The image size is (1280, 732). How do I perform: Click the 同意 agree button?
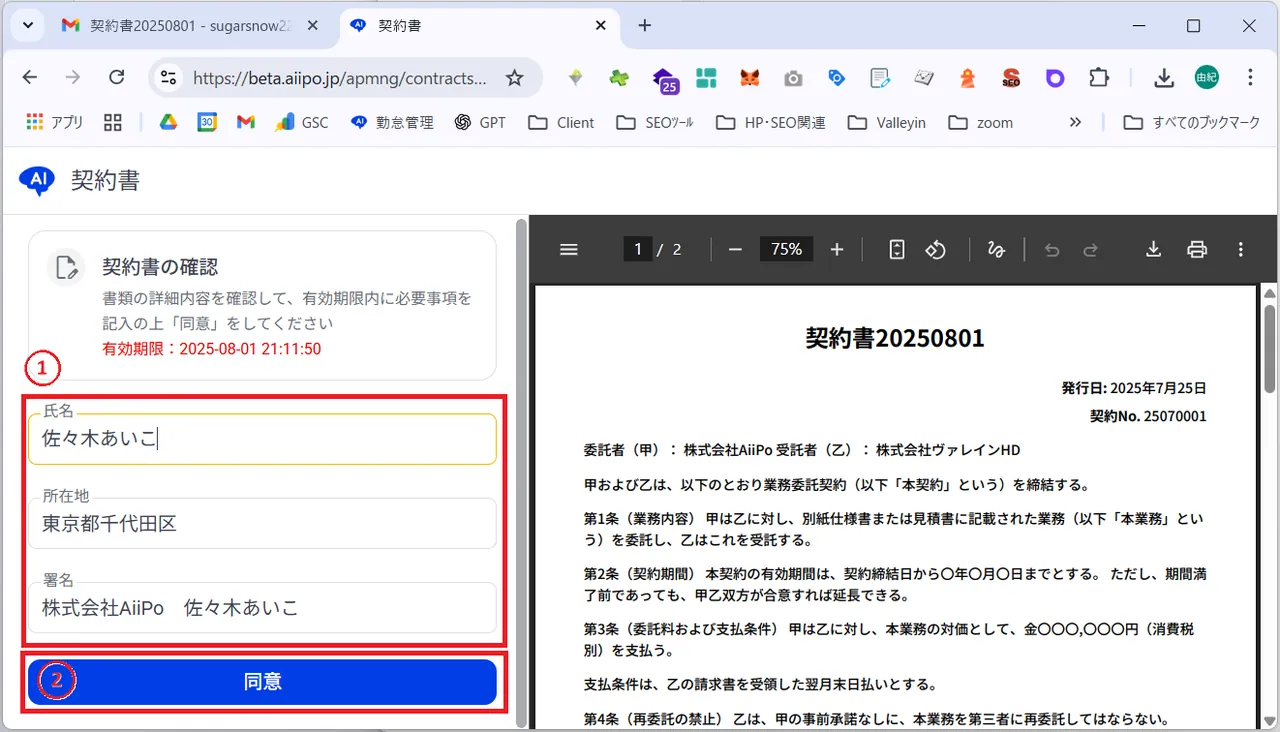(x=262, y=682)
